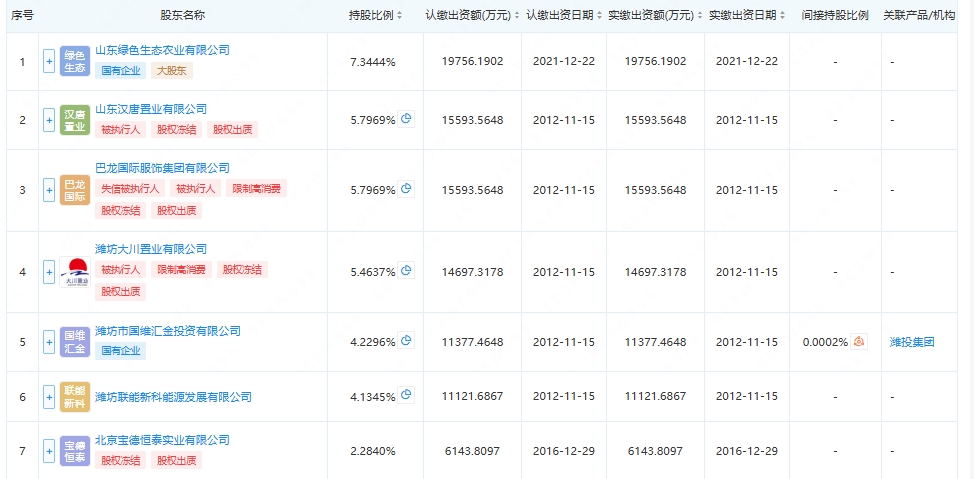Click 股权出质 tag under 潍坊大川置业
This screenshot has width=974, height=479.
(121, 292)
